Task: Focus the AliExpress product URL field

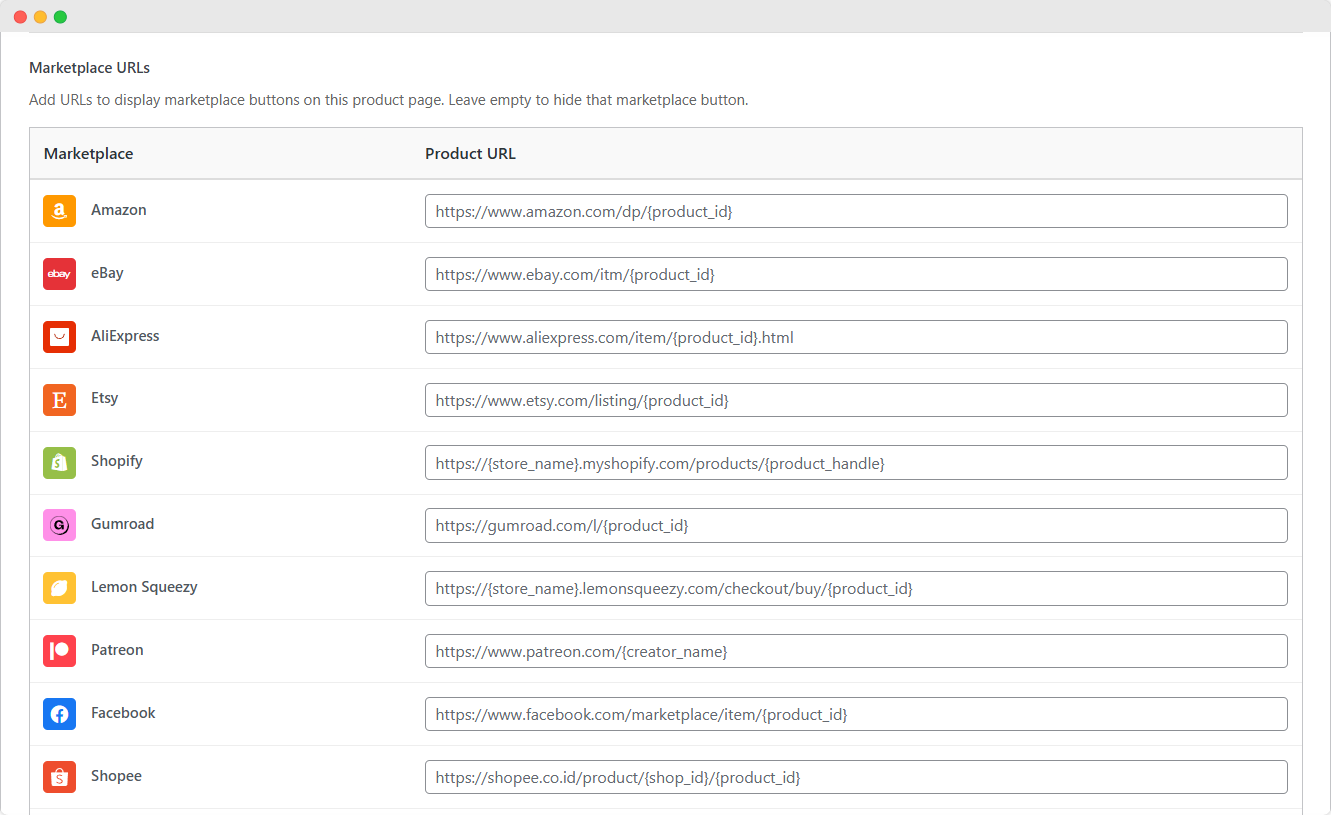Action: point(856,337)
